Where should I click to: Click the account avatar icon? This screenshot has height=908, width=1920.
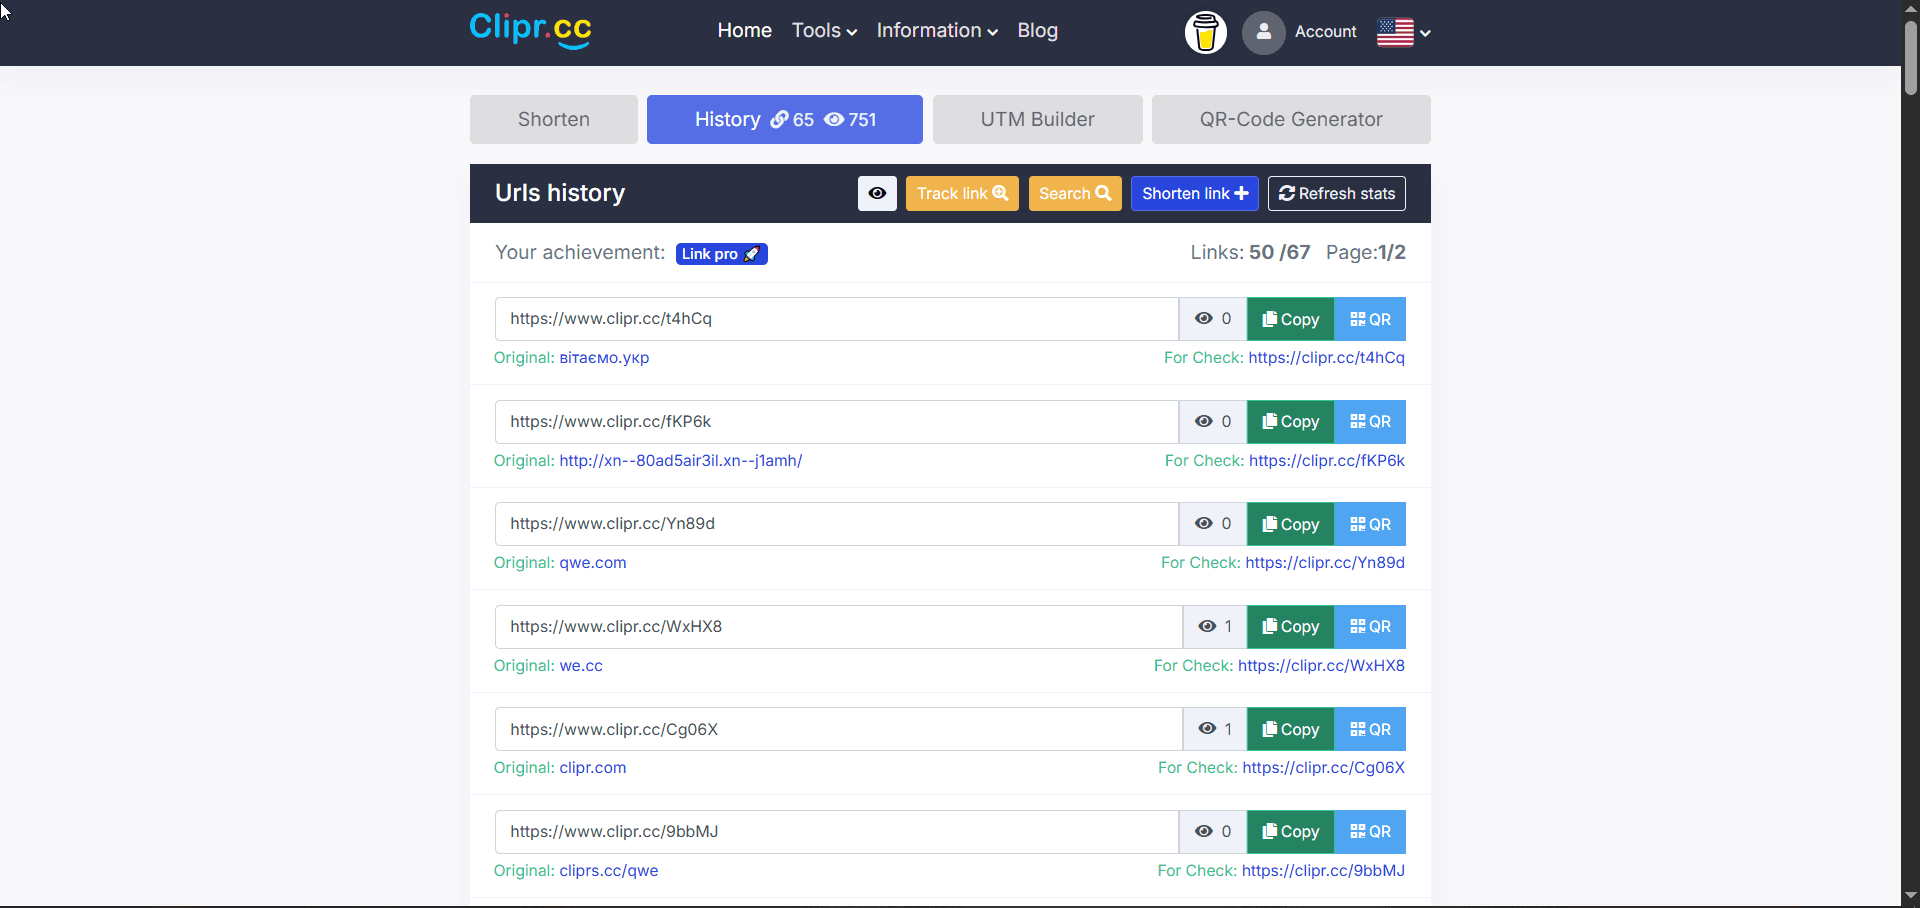pyautogui.click(x=1263, y=32)
